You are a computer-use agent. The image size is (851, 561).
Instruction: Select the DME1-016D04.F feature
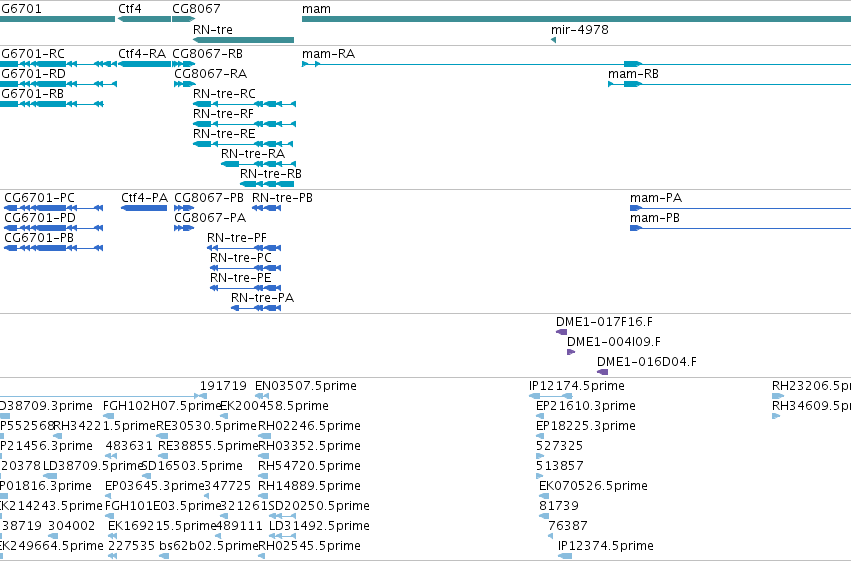click(x=602, y=372)
